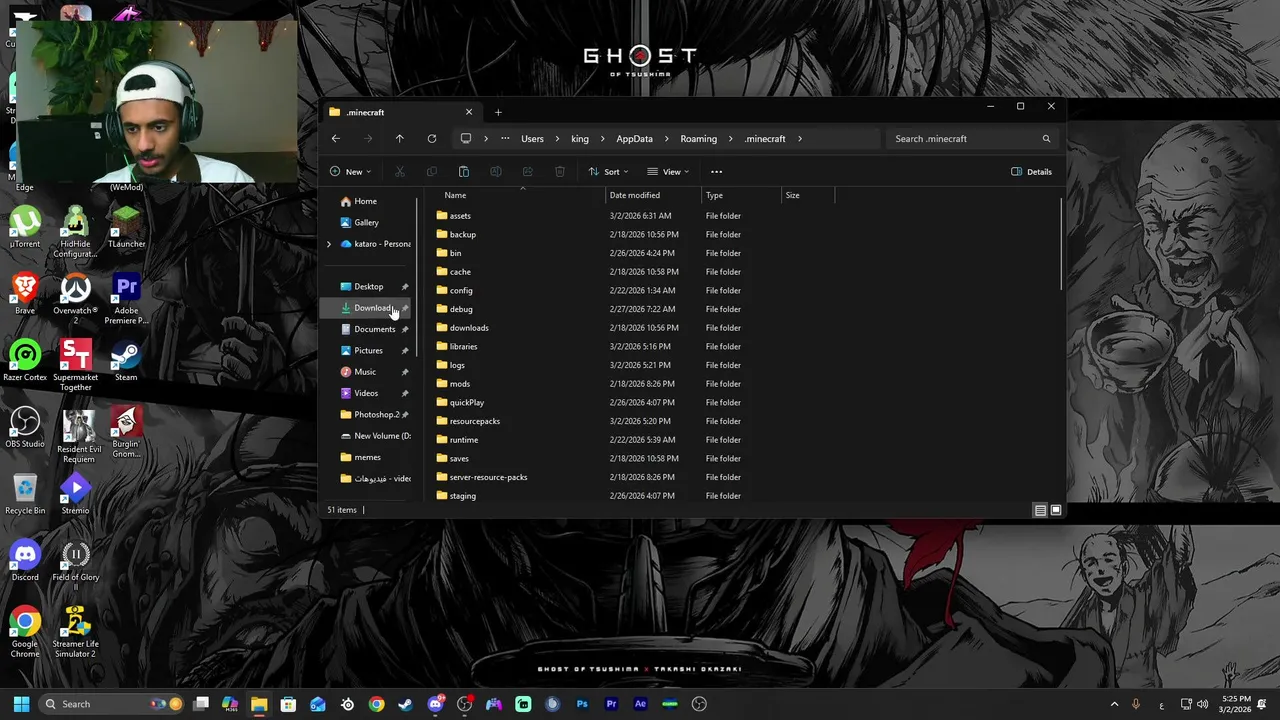Select king in the address bar
The height and width of the screenshot is (720, 1280).
coord(580,139)
